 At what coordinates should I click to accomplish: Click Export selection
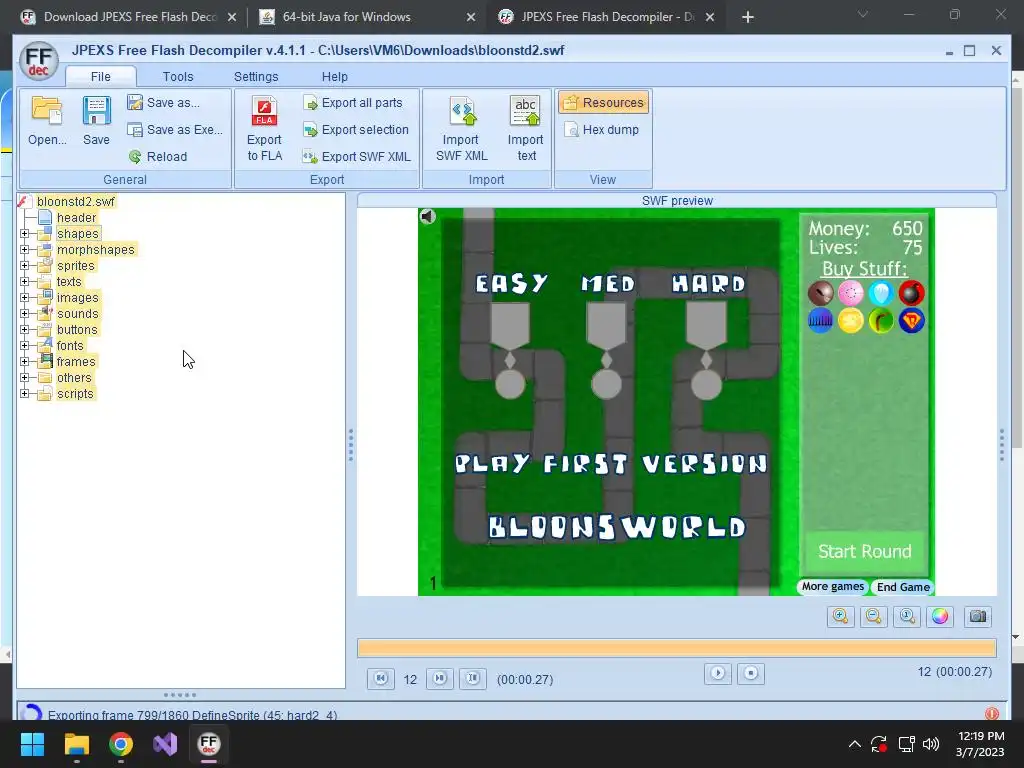click(356, 129)
